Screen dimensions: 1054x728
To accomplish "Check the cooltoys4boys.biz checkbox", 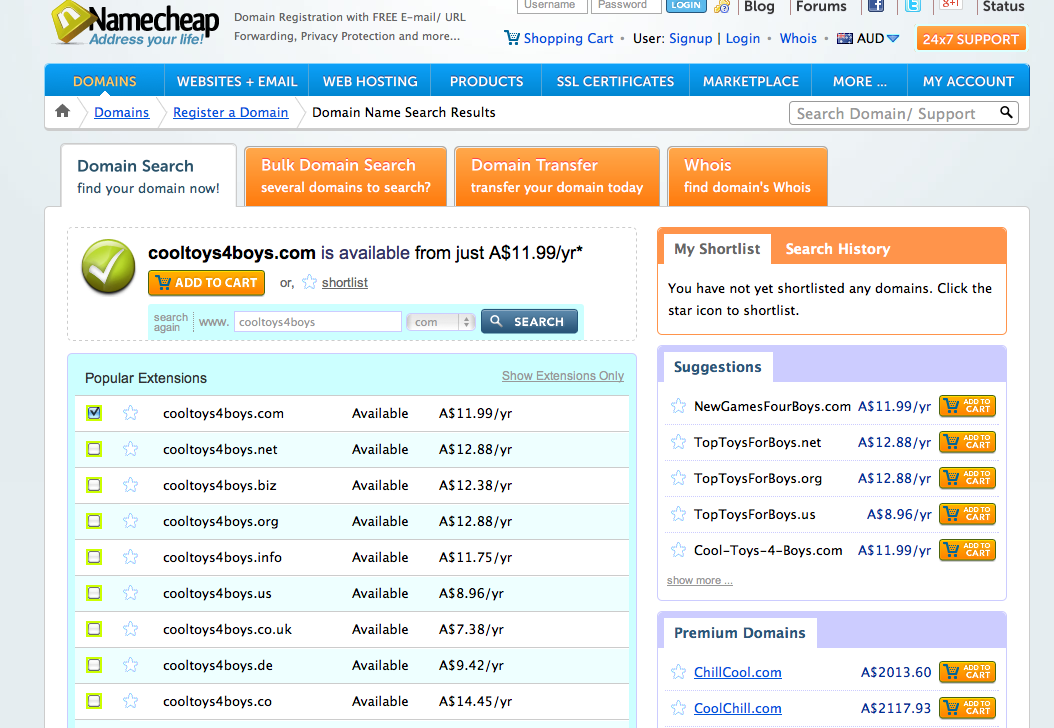I will pos(94,485).
